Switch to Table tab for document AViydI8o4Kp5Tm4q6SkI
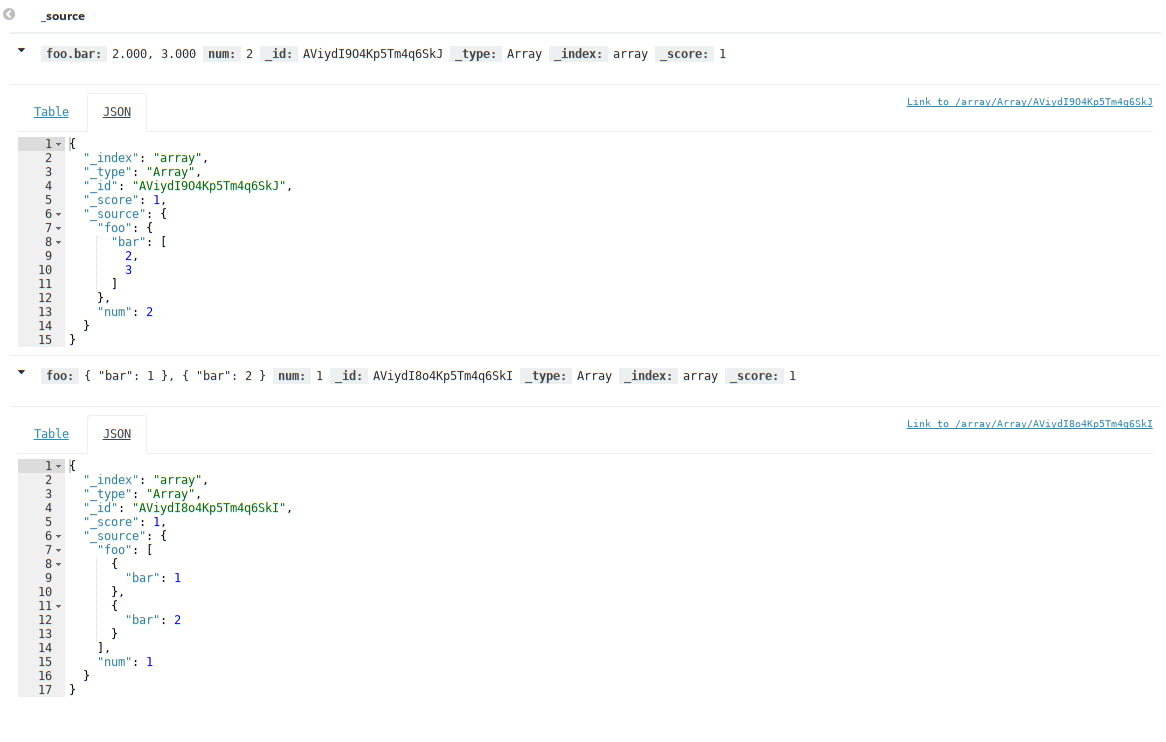This screenshot has width=1166, height=742. pyautogui.click(x=51, y=433)
